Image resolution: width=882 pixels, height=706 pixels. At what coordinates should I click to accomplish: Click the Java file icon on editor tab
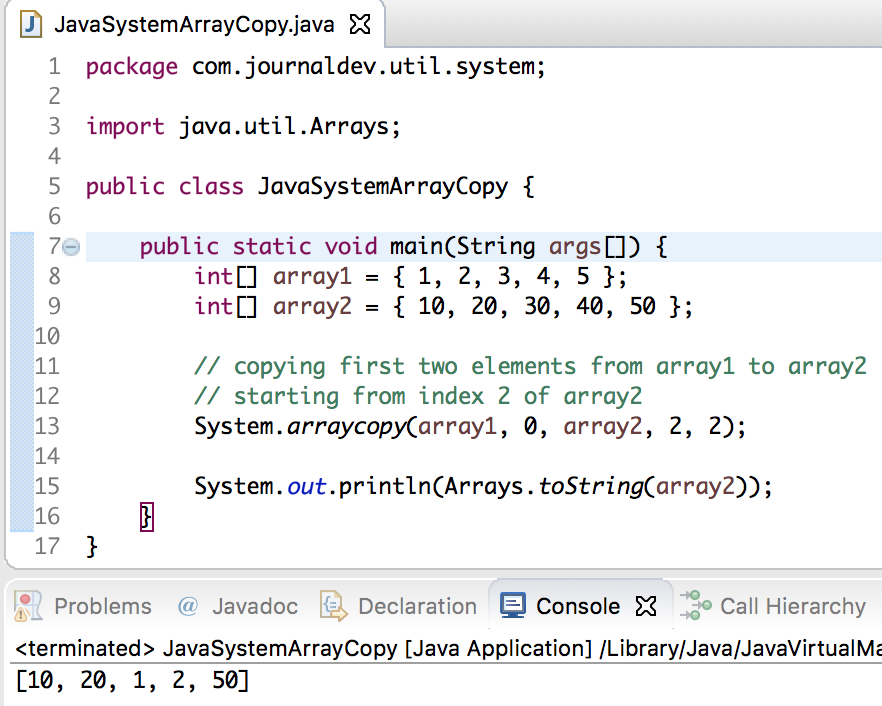point(31,25)
